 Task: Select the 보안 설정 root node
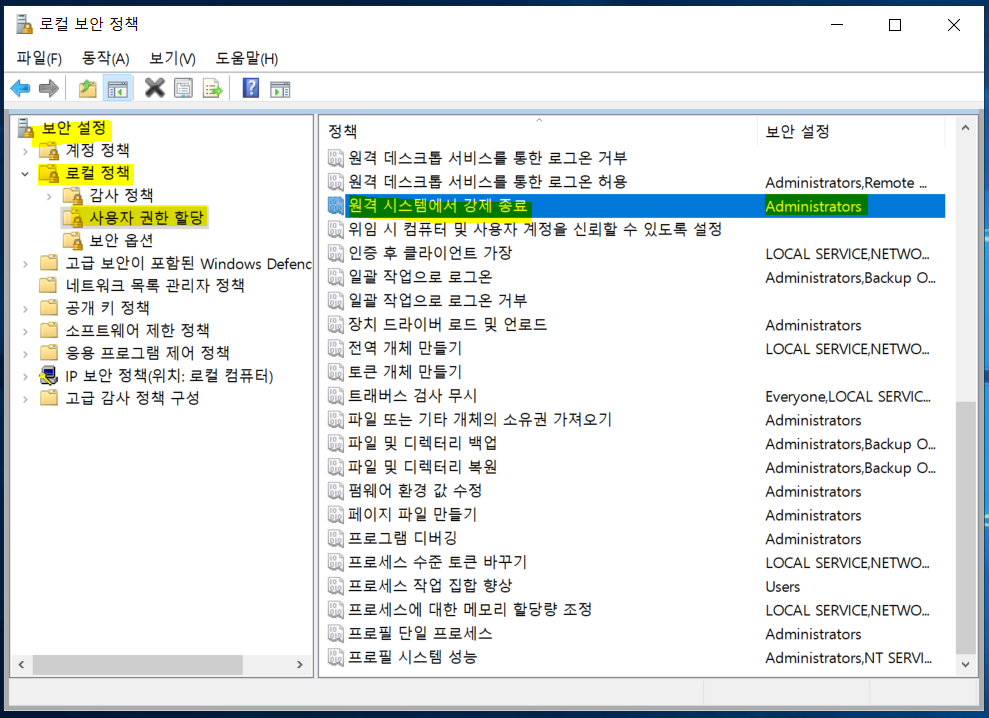[74, 129]
